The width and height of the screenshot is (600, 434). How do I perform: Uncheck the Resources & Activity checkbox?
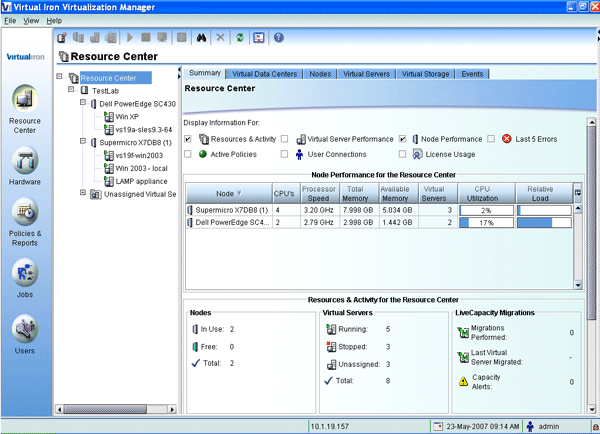tap(188, 139)
